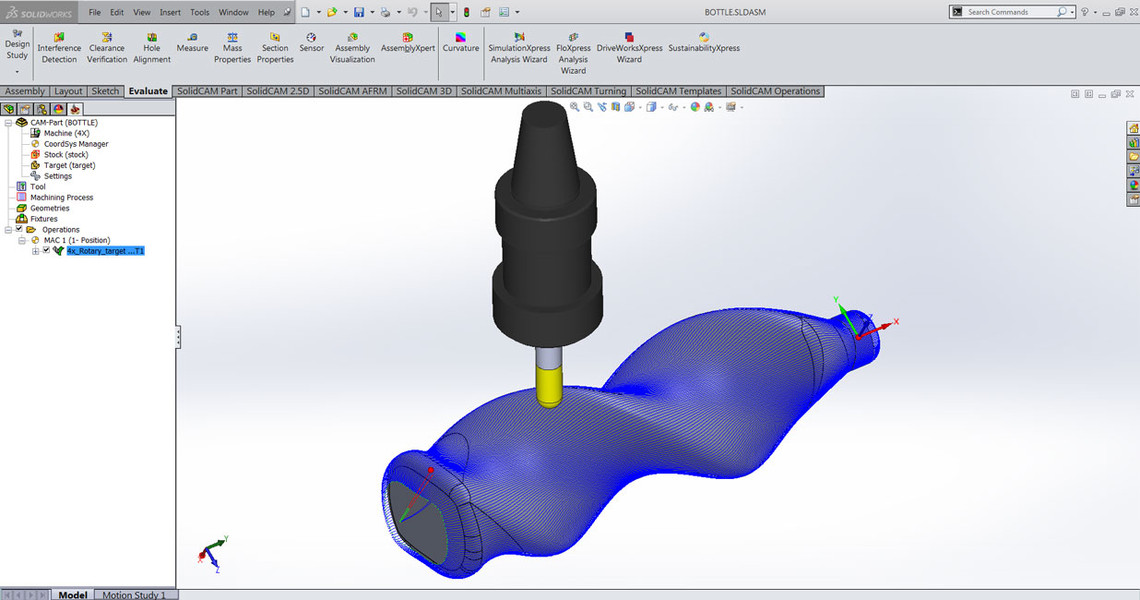
Task: Open the Tools menu
Action: (199, 12)
